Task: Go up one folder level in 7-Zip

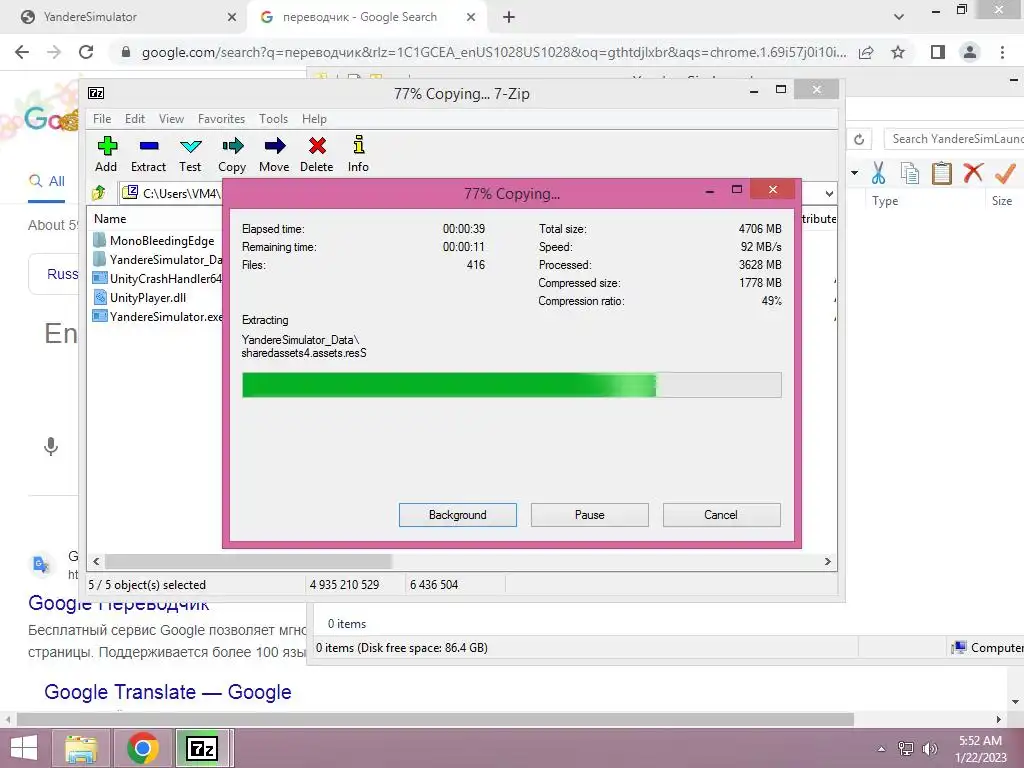Action: point(99,193)
